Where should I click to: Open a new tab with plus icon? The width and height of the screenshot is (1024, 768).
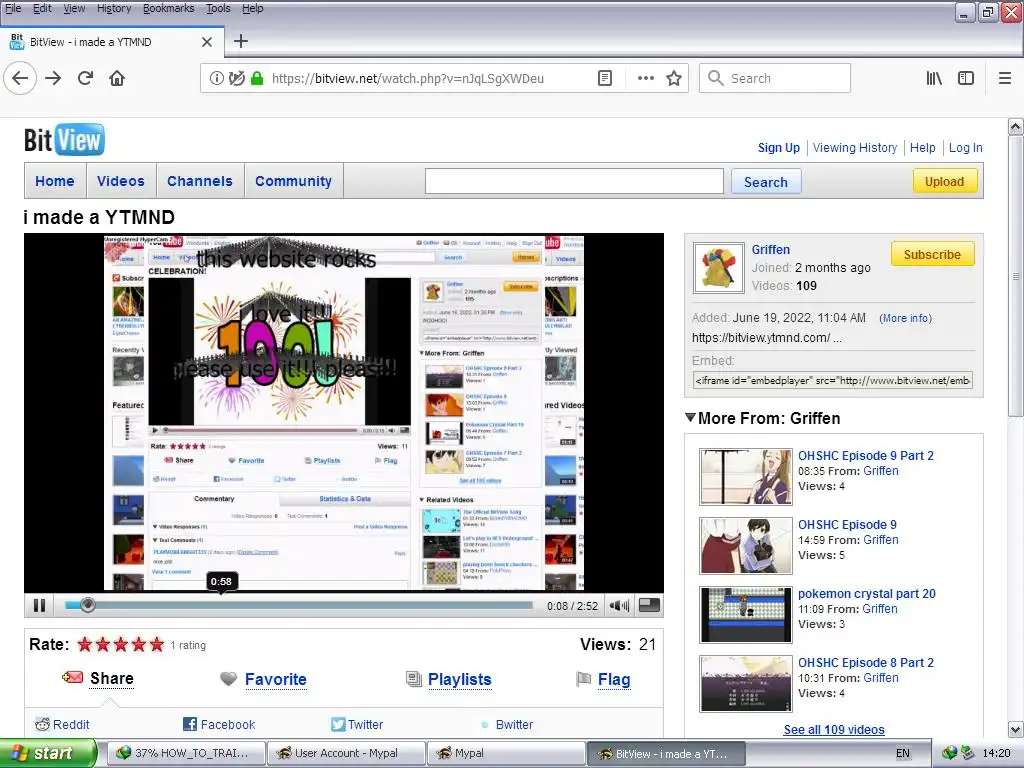241,41
